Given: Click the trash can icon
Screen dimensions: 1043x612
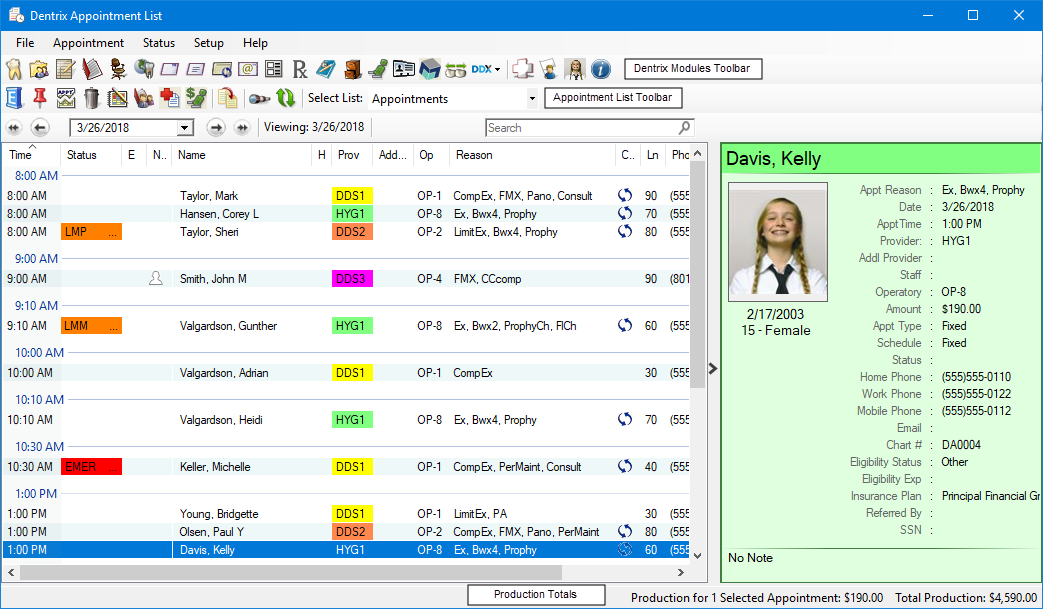Looking at the screenshot, I should point(92,98).
